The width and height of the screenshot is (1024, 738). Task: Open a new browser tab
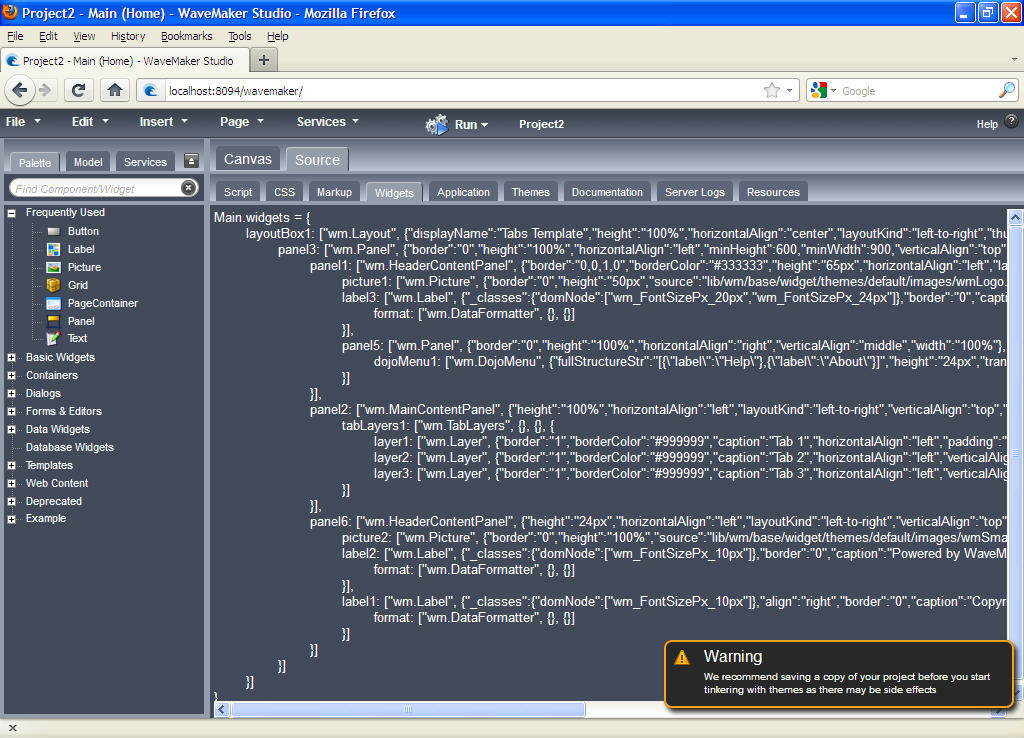tap(264, 60)
